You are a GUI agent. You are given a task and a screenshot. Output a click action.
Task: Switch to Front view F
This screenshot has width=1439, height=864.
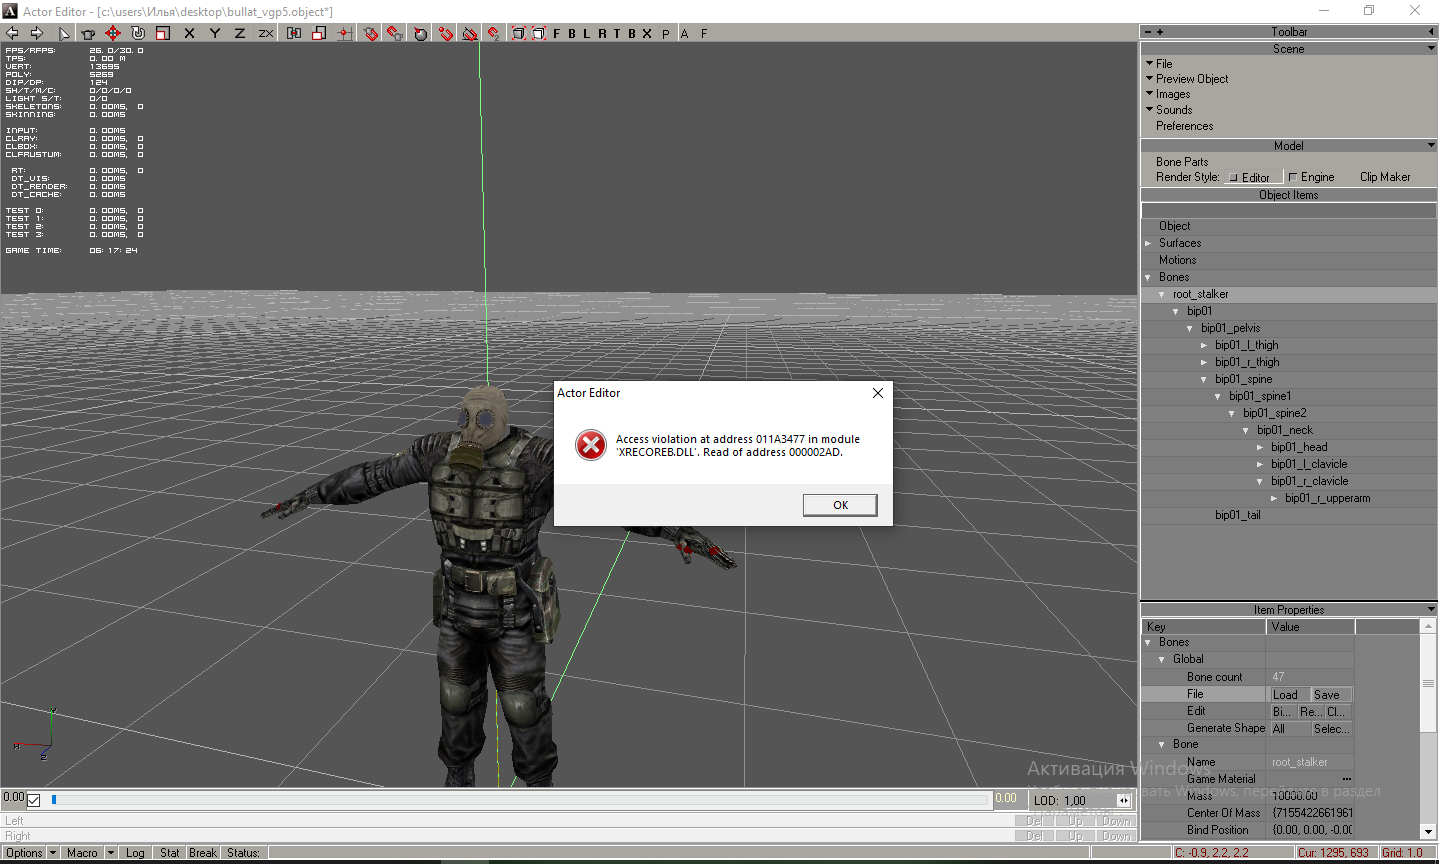[557, 33]
